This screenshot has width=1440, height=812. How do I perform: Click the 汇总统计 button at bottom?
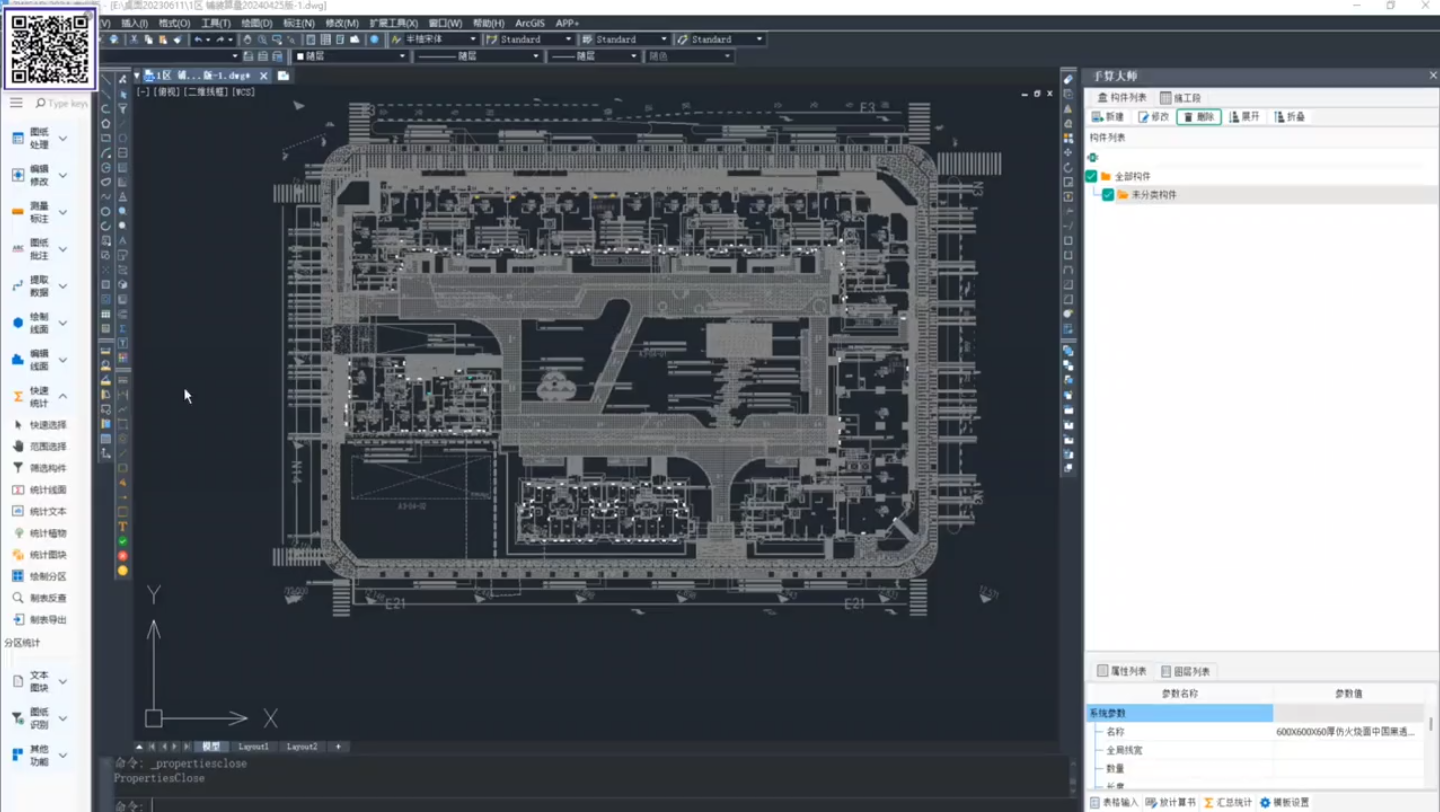1228,803
